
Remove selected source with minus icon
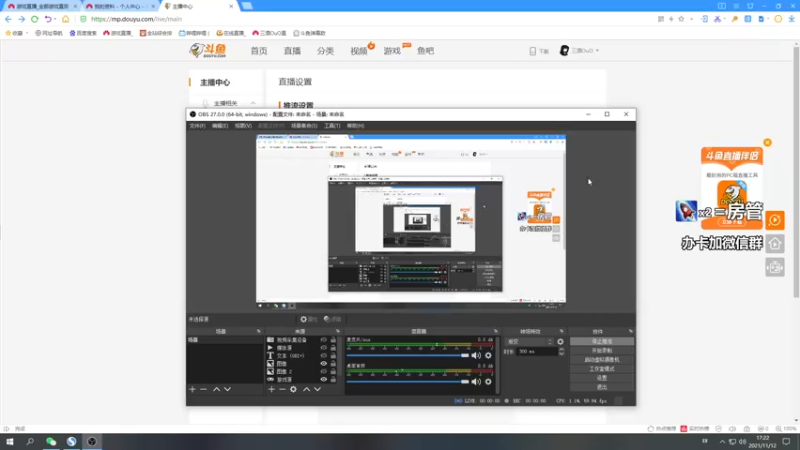282,389
